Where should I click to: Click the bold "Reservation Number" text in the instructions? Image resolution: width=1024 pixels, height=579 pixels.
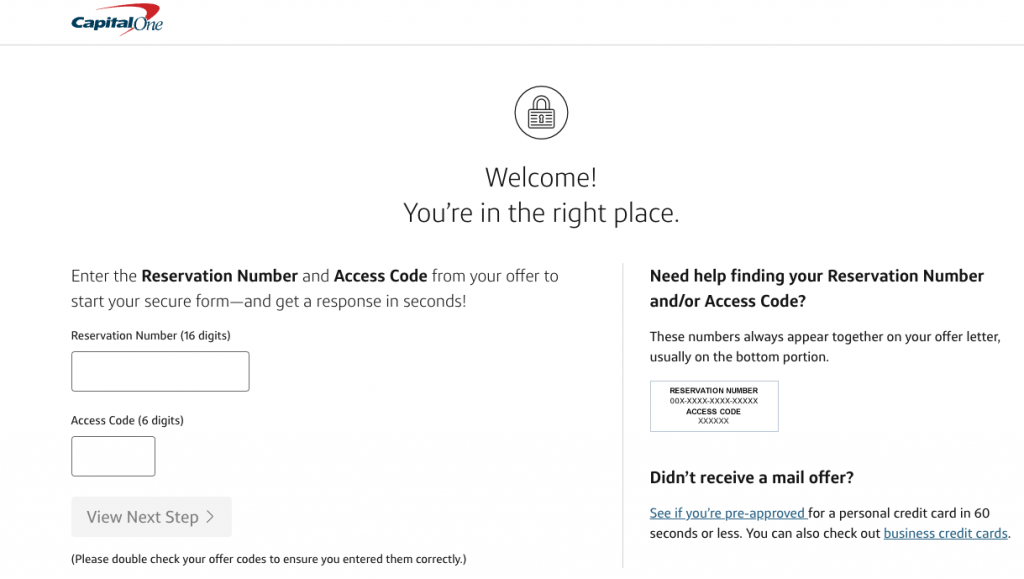click(x=220, y=276)
